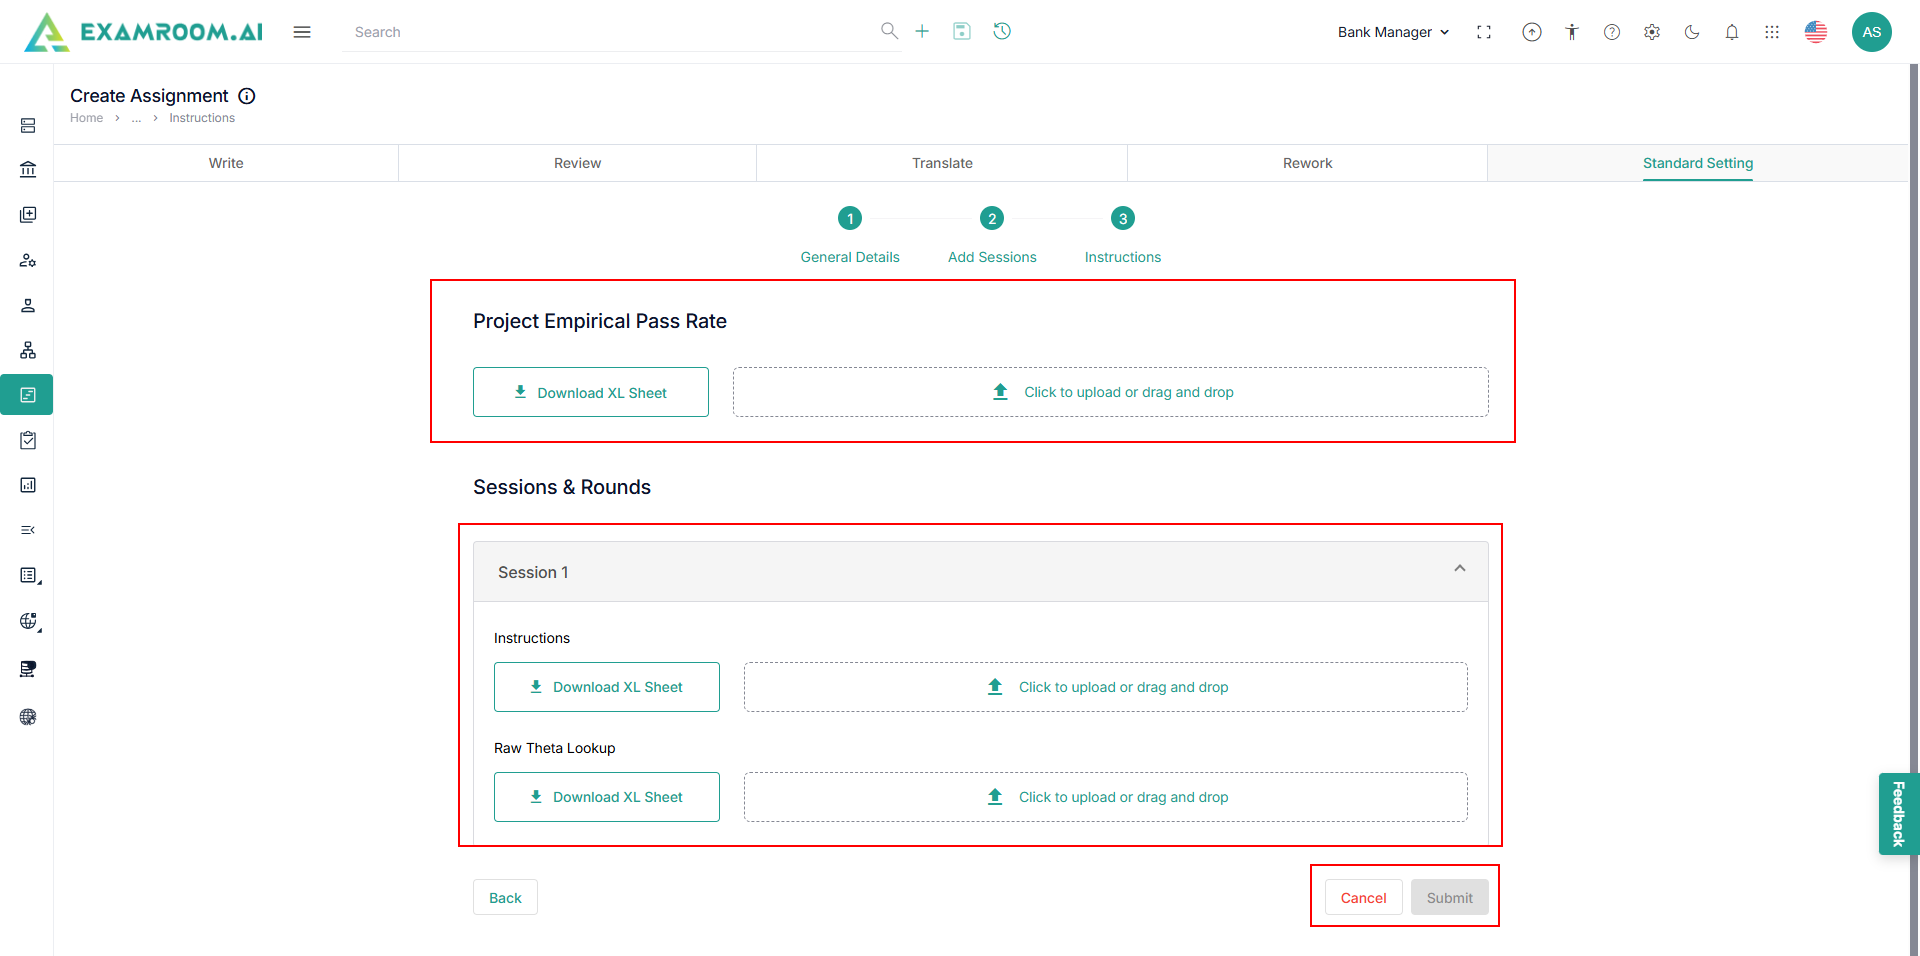Screen dimensions: 1920x956
Task: Click the Cancel button
Action: point(1363,898)
